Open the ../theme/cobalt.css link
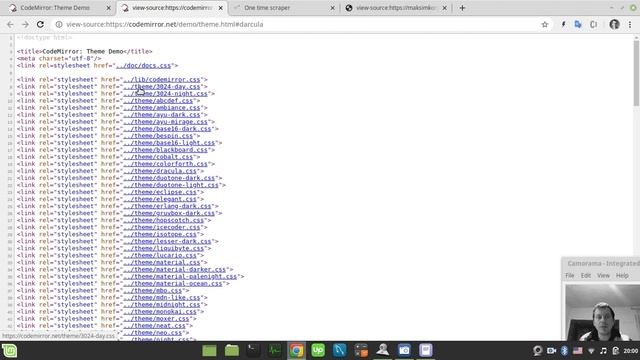The width and height of the screenshot is (640, 360). 158,157
